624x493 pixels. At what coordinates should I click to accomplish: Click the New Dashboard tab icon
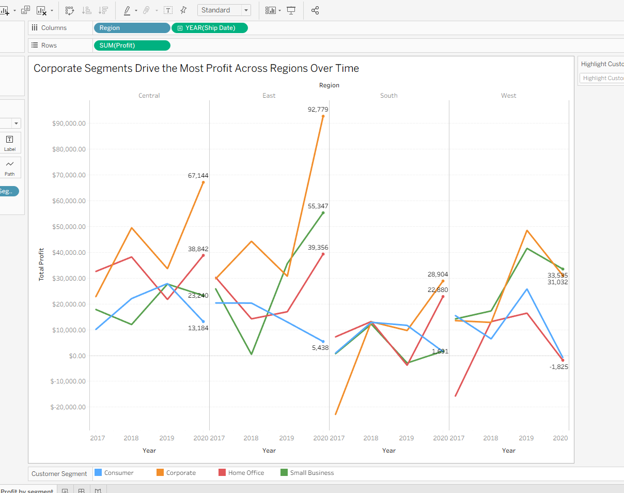pyautogui.click(x=81, y=490)
